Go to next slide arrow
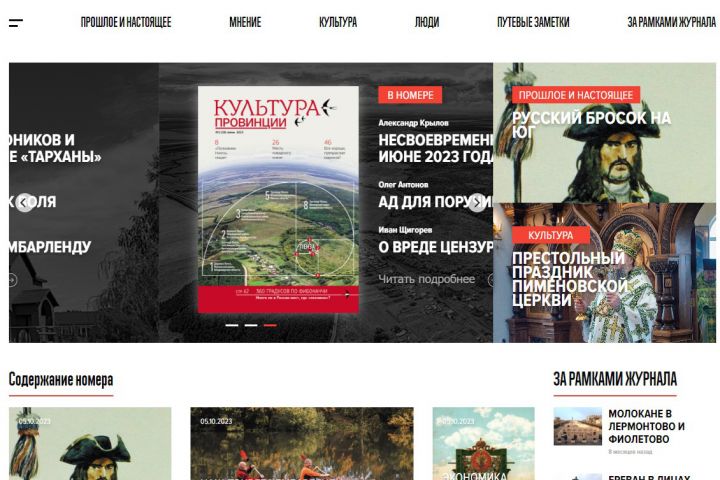Image resolution: width=720 pixels, height=480 pixels. click(477, 202)
